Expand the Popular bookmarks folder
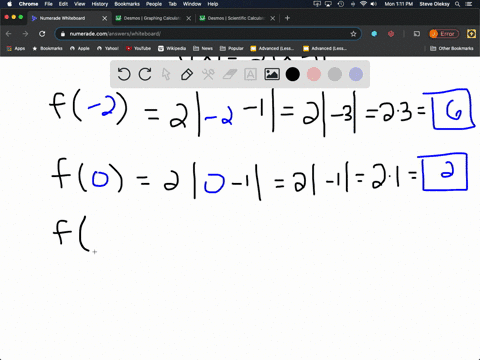The height and width of the screenshot is (360, 480). 232,48
